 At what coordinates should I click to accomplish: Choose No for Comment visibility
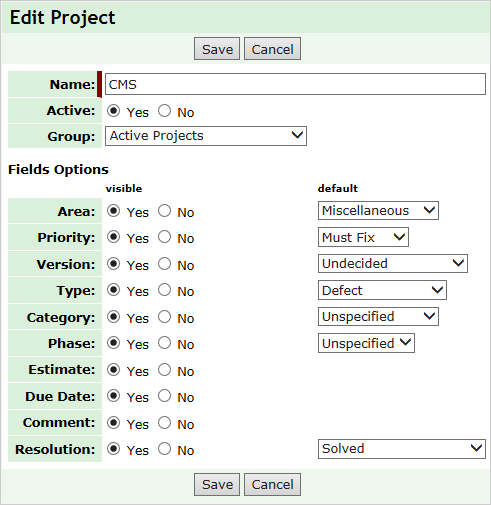[x=164, y=423]
